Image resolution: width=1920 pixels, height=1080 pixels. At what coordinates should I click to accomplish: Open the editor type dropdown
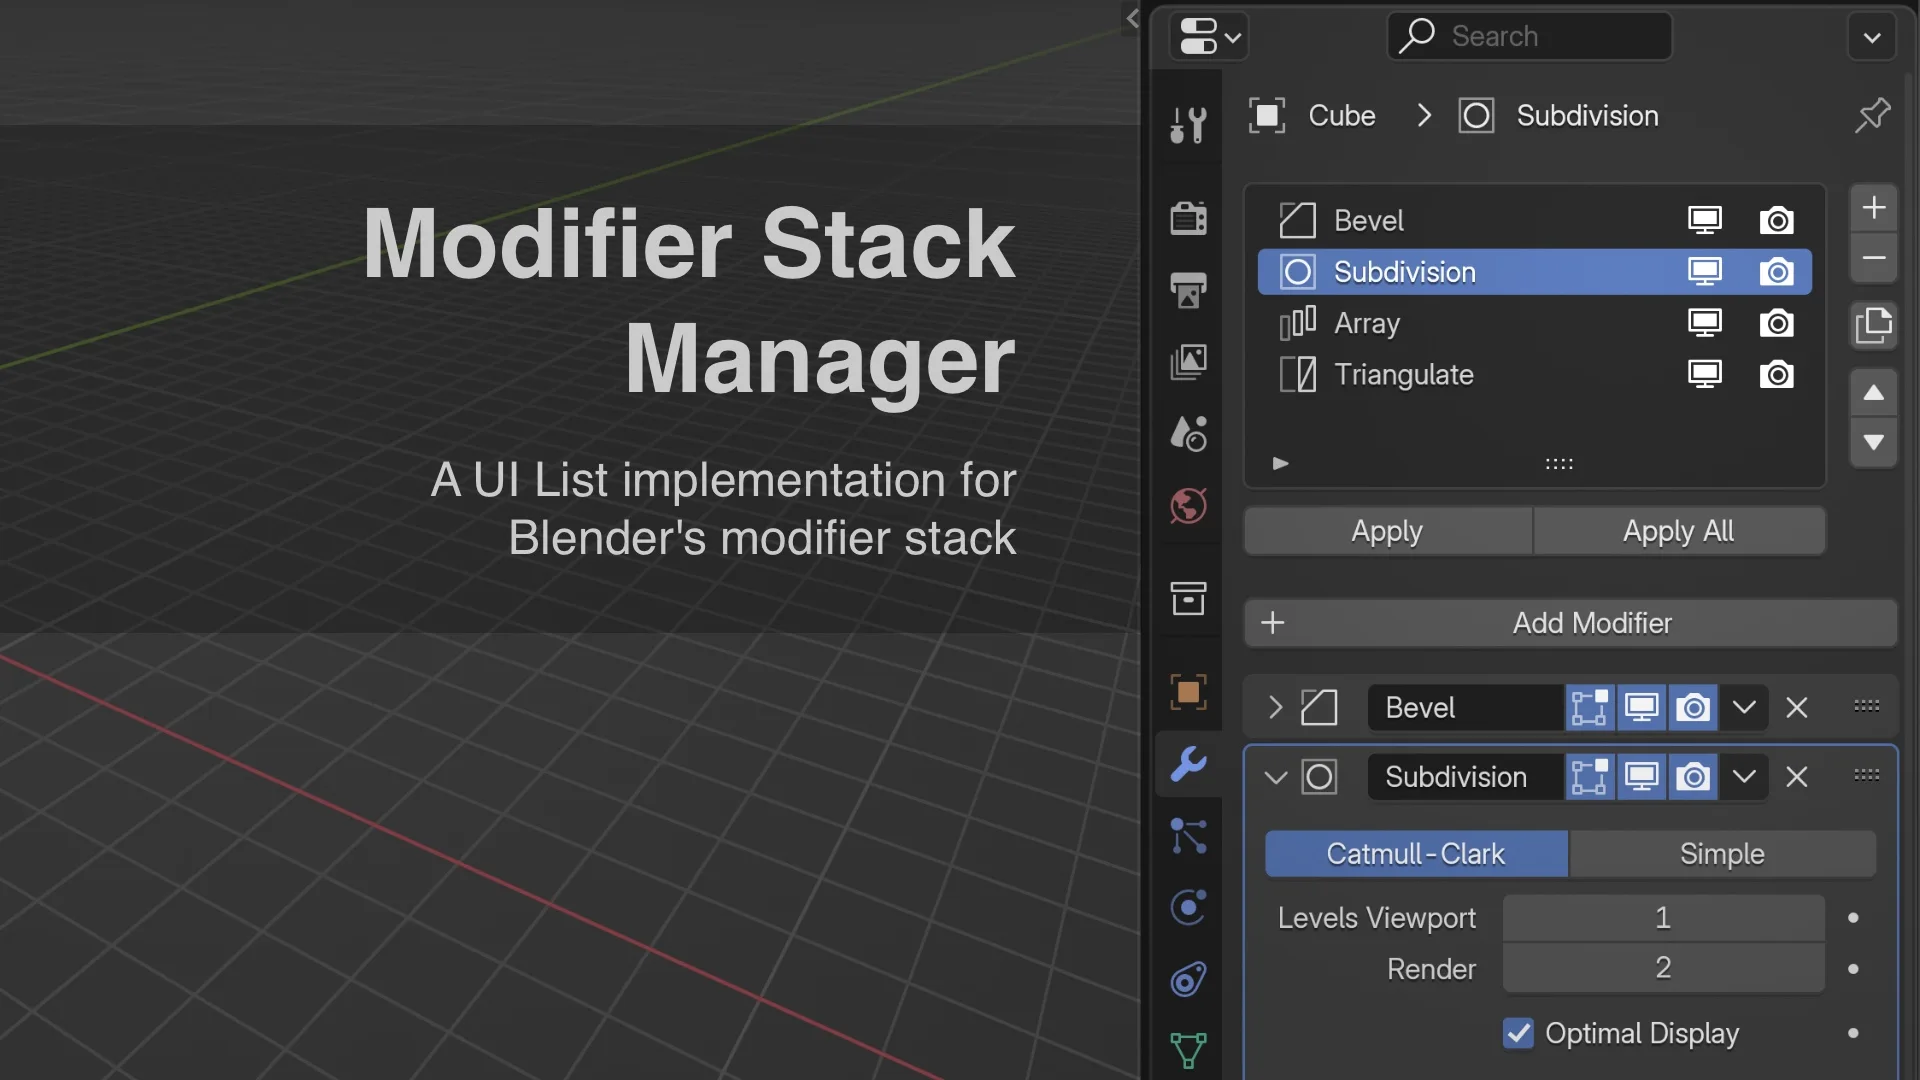(1209, 37)
